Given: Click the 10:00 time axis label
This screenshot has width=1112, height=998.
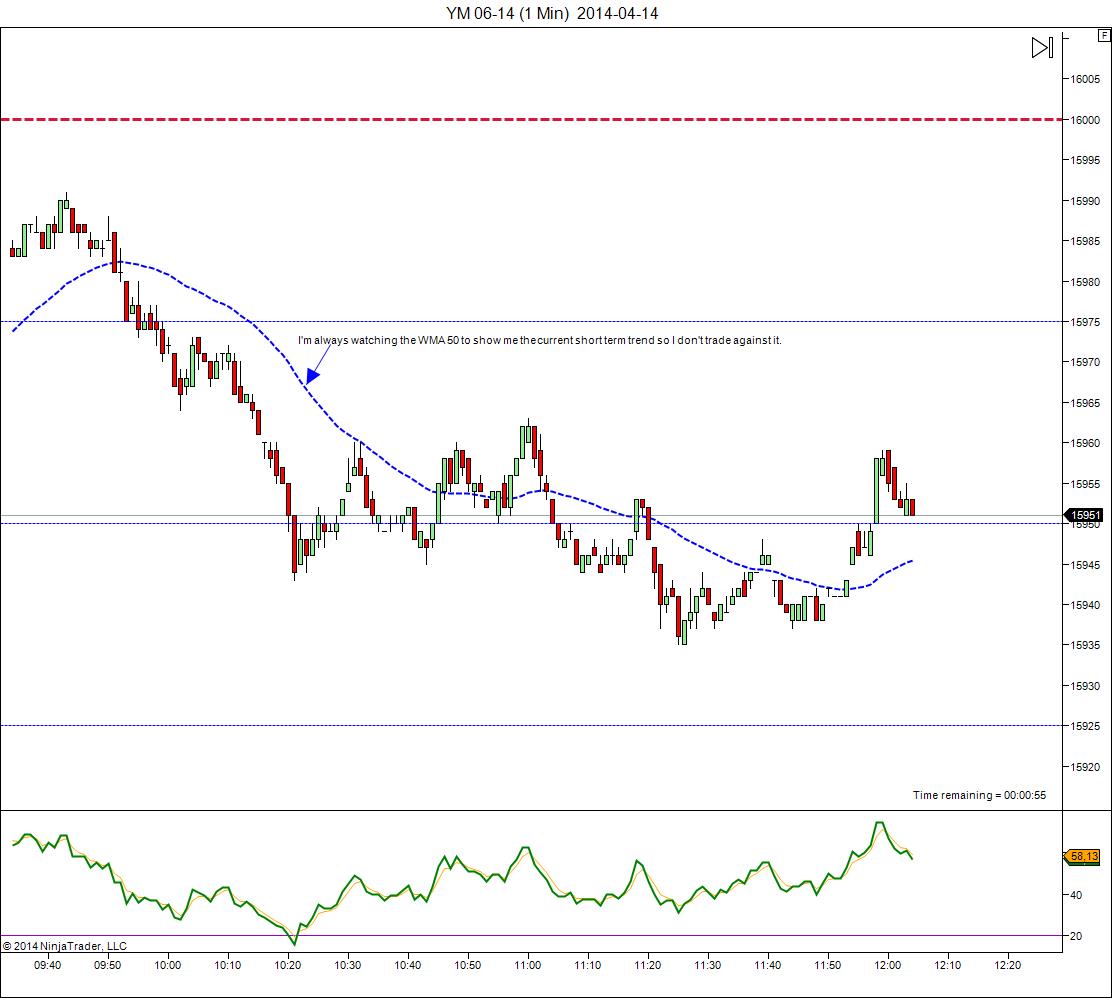Looking at the screenshot, I should (x=167, y=965).
